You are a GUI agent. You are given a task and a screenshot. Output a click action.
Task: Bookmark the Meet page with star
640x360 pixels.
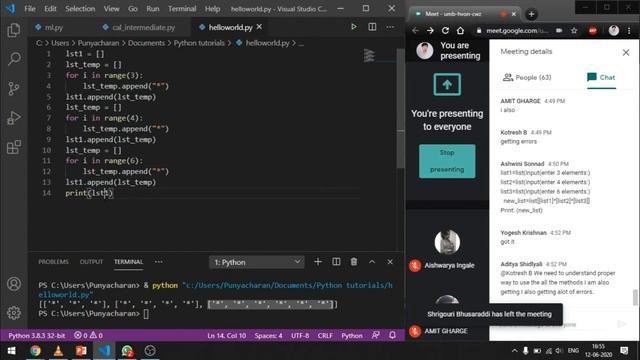[574, 31]
